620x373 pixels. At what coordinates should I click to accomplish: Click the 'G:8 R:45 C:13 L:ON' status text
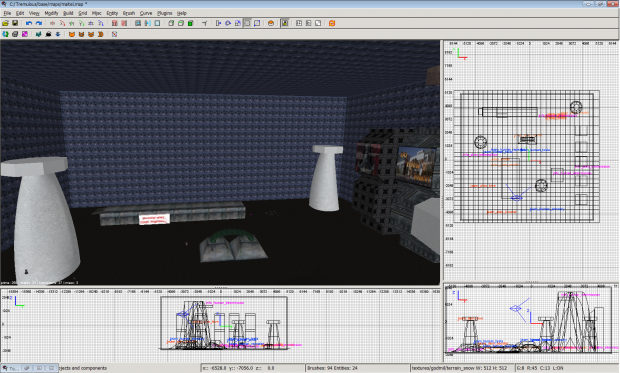coord(540,368)
